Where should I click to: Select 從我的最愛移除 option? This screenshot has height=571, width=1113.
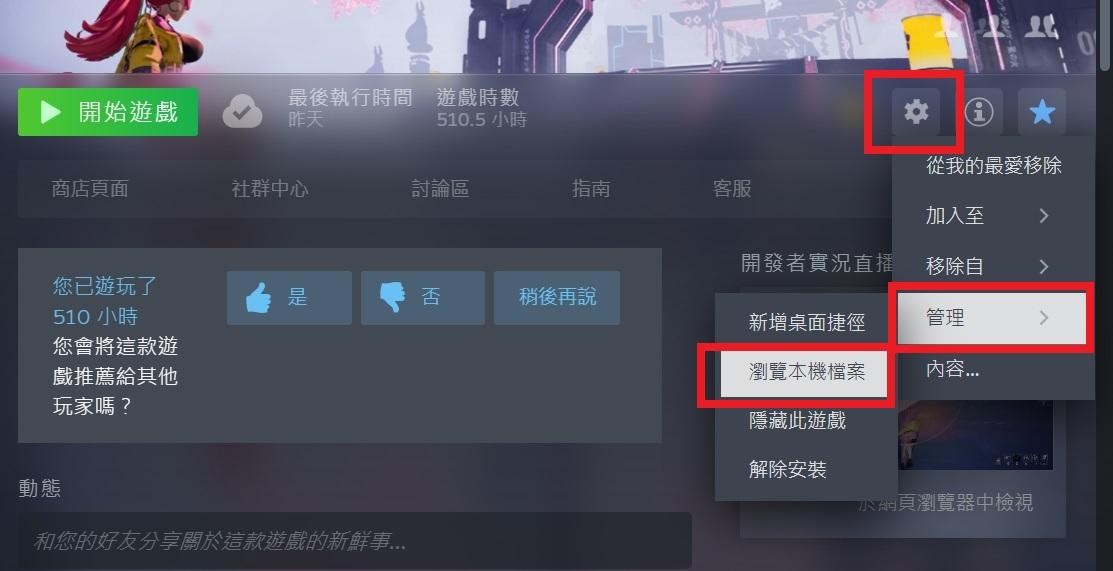click(993, 165)
